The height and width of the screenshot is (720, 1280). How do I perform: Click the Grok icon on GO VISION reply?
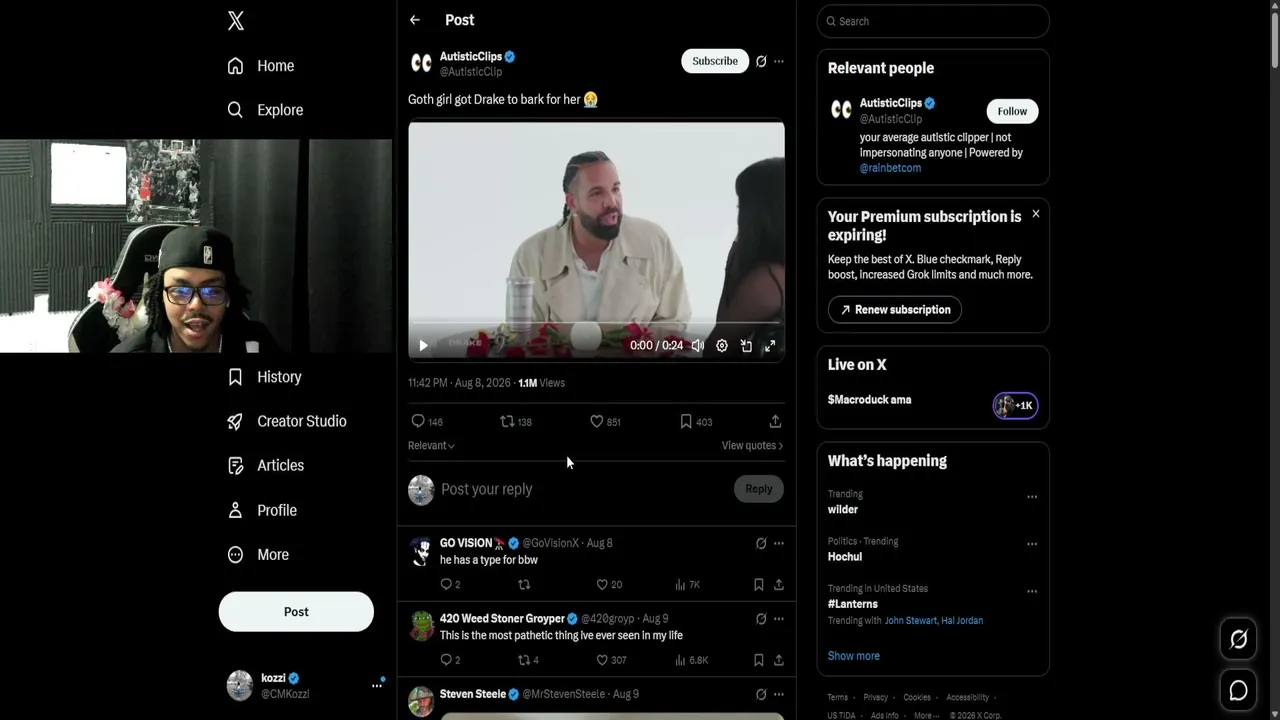coord(761,543)
